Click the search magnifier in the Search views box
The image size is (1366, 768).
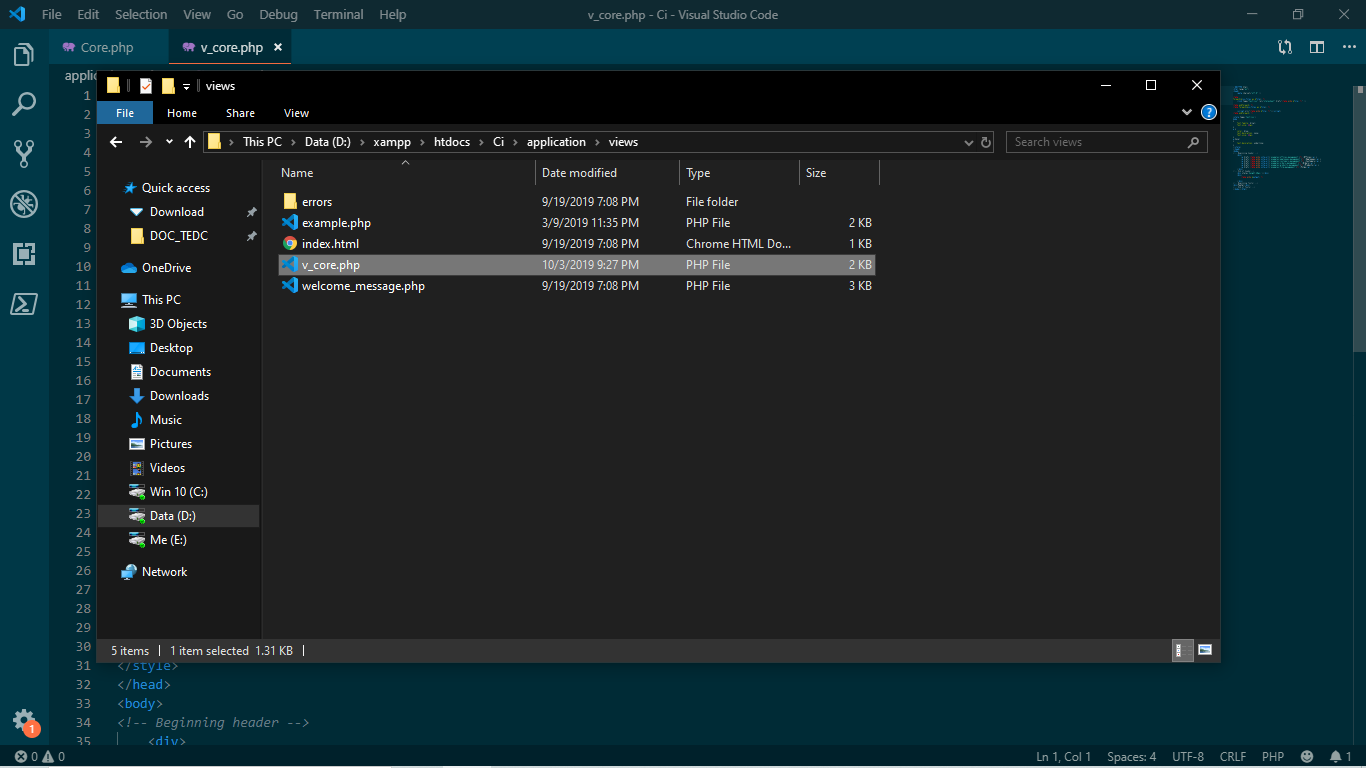(1193, 142)
